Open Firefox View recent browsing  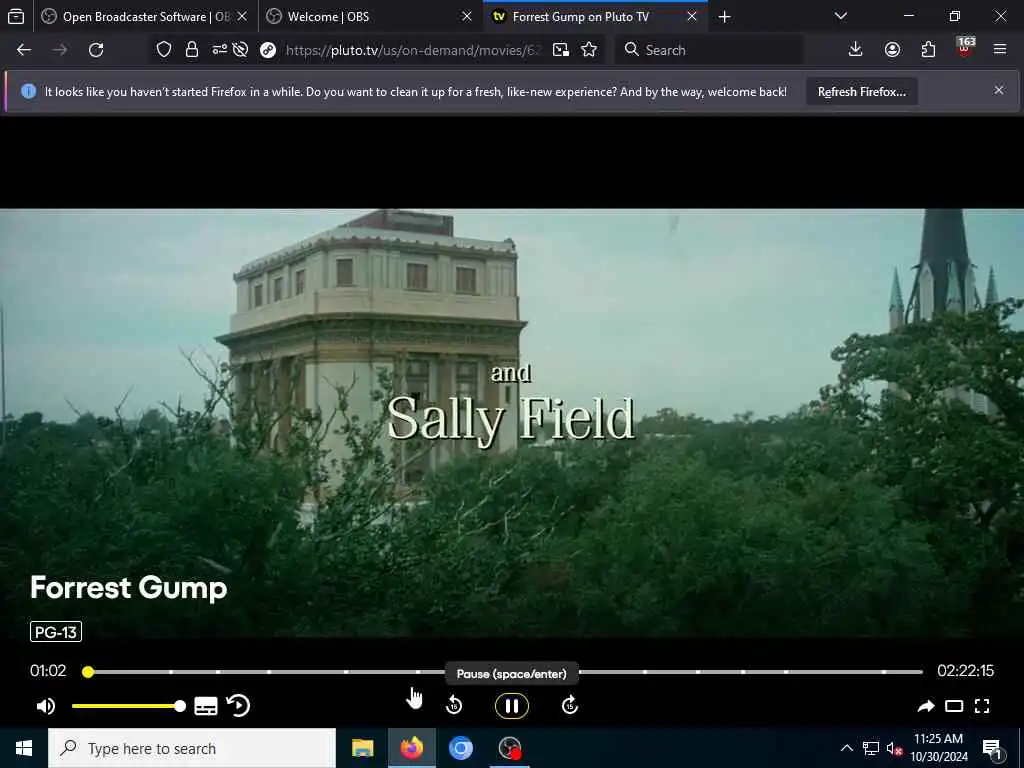16,17
